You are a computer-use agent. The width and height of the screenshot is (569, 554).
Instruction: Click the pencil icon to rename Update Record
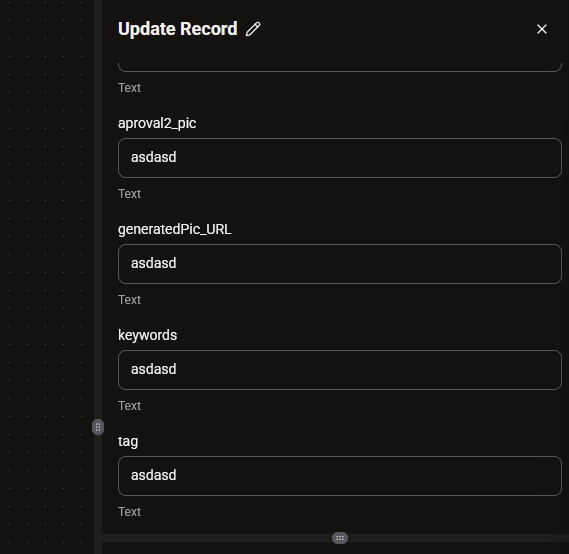coord(253,29)
